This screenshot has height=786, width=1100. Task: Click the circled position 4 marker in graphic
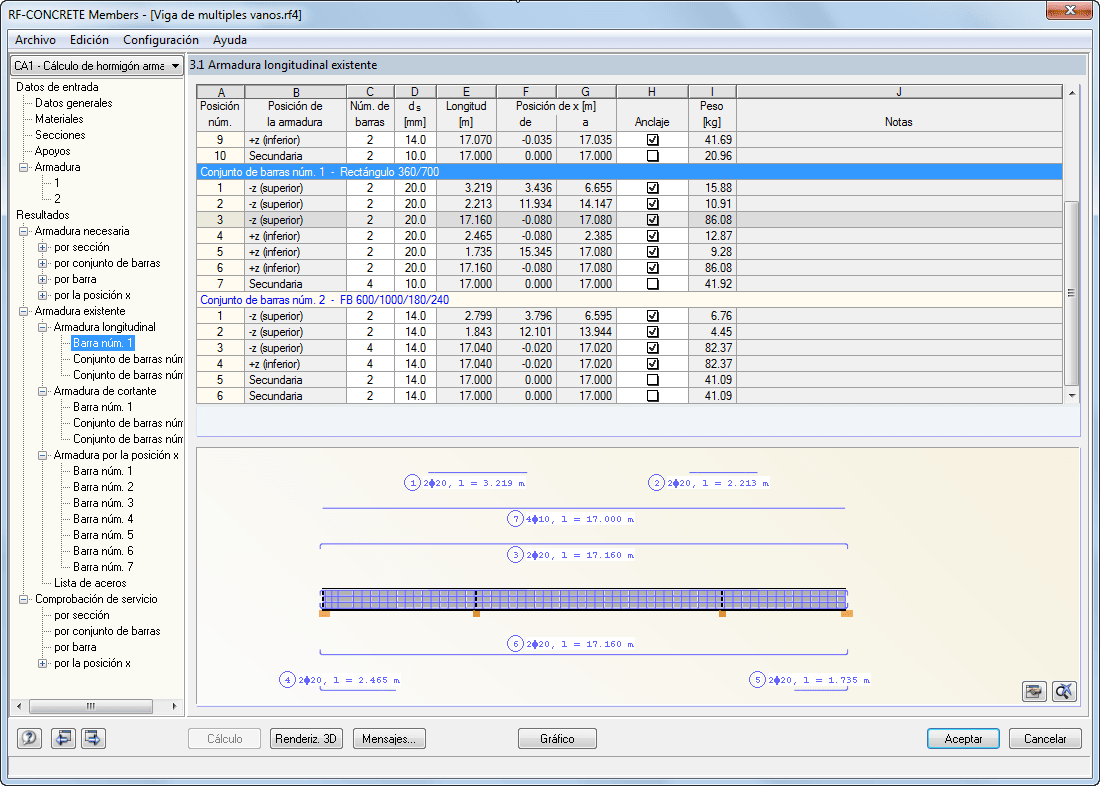tap(288, 680)
